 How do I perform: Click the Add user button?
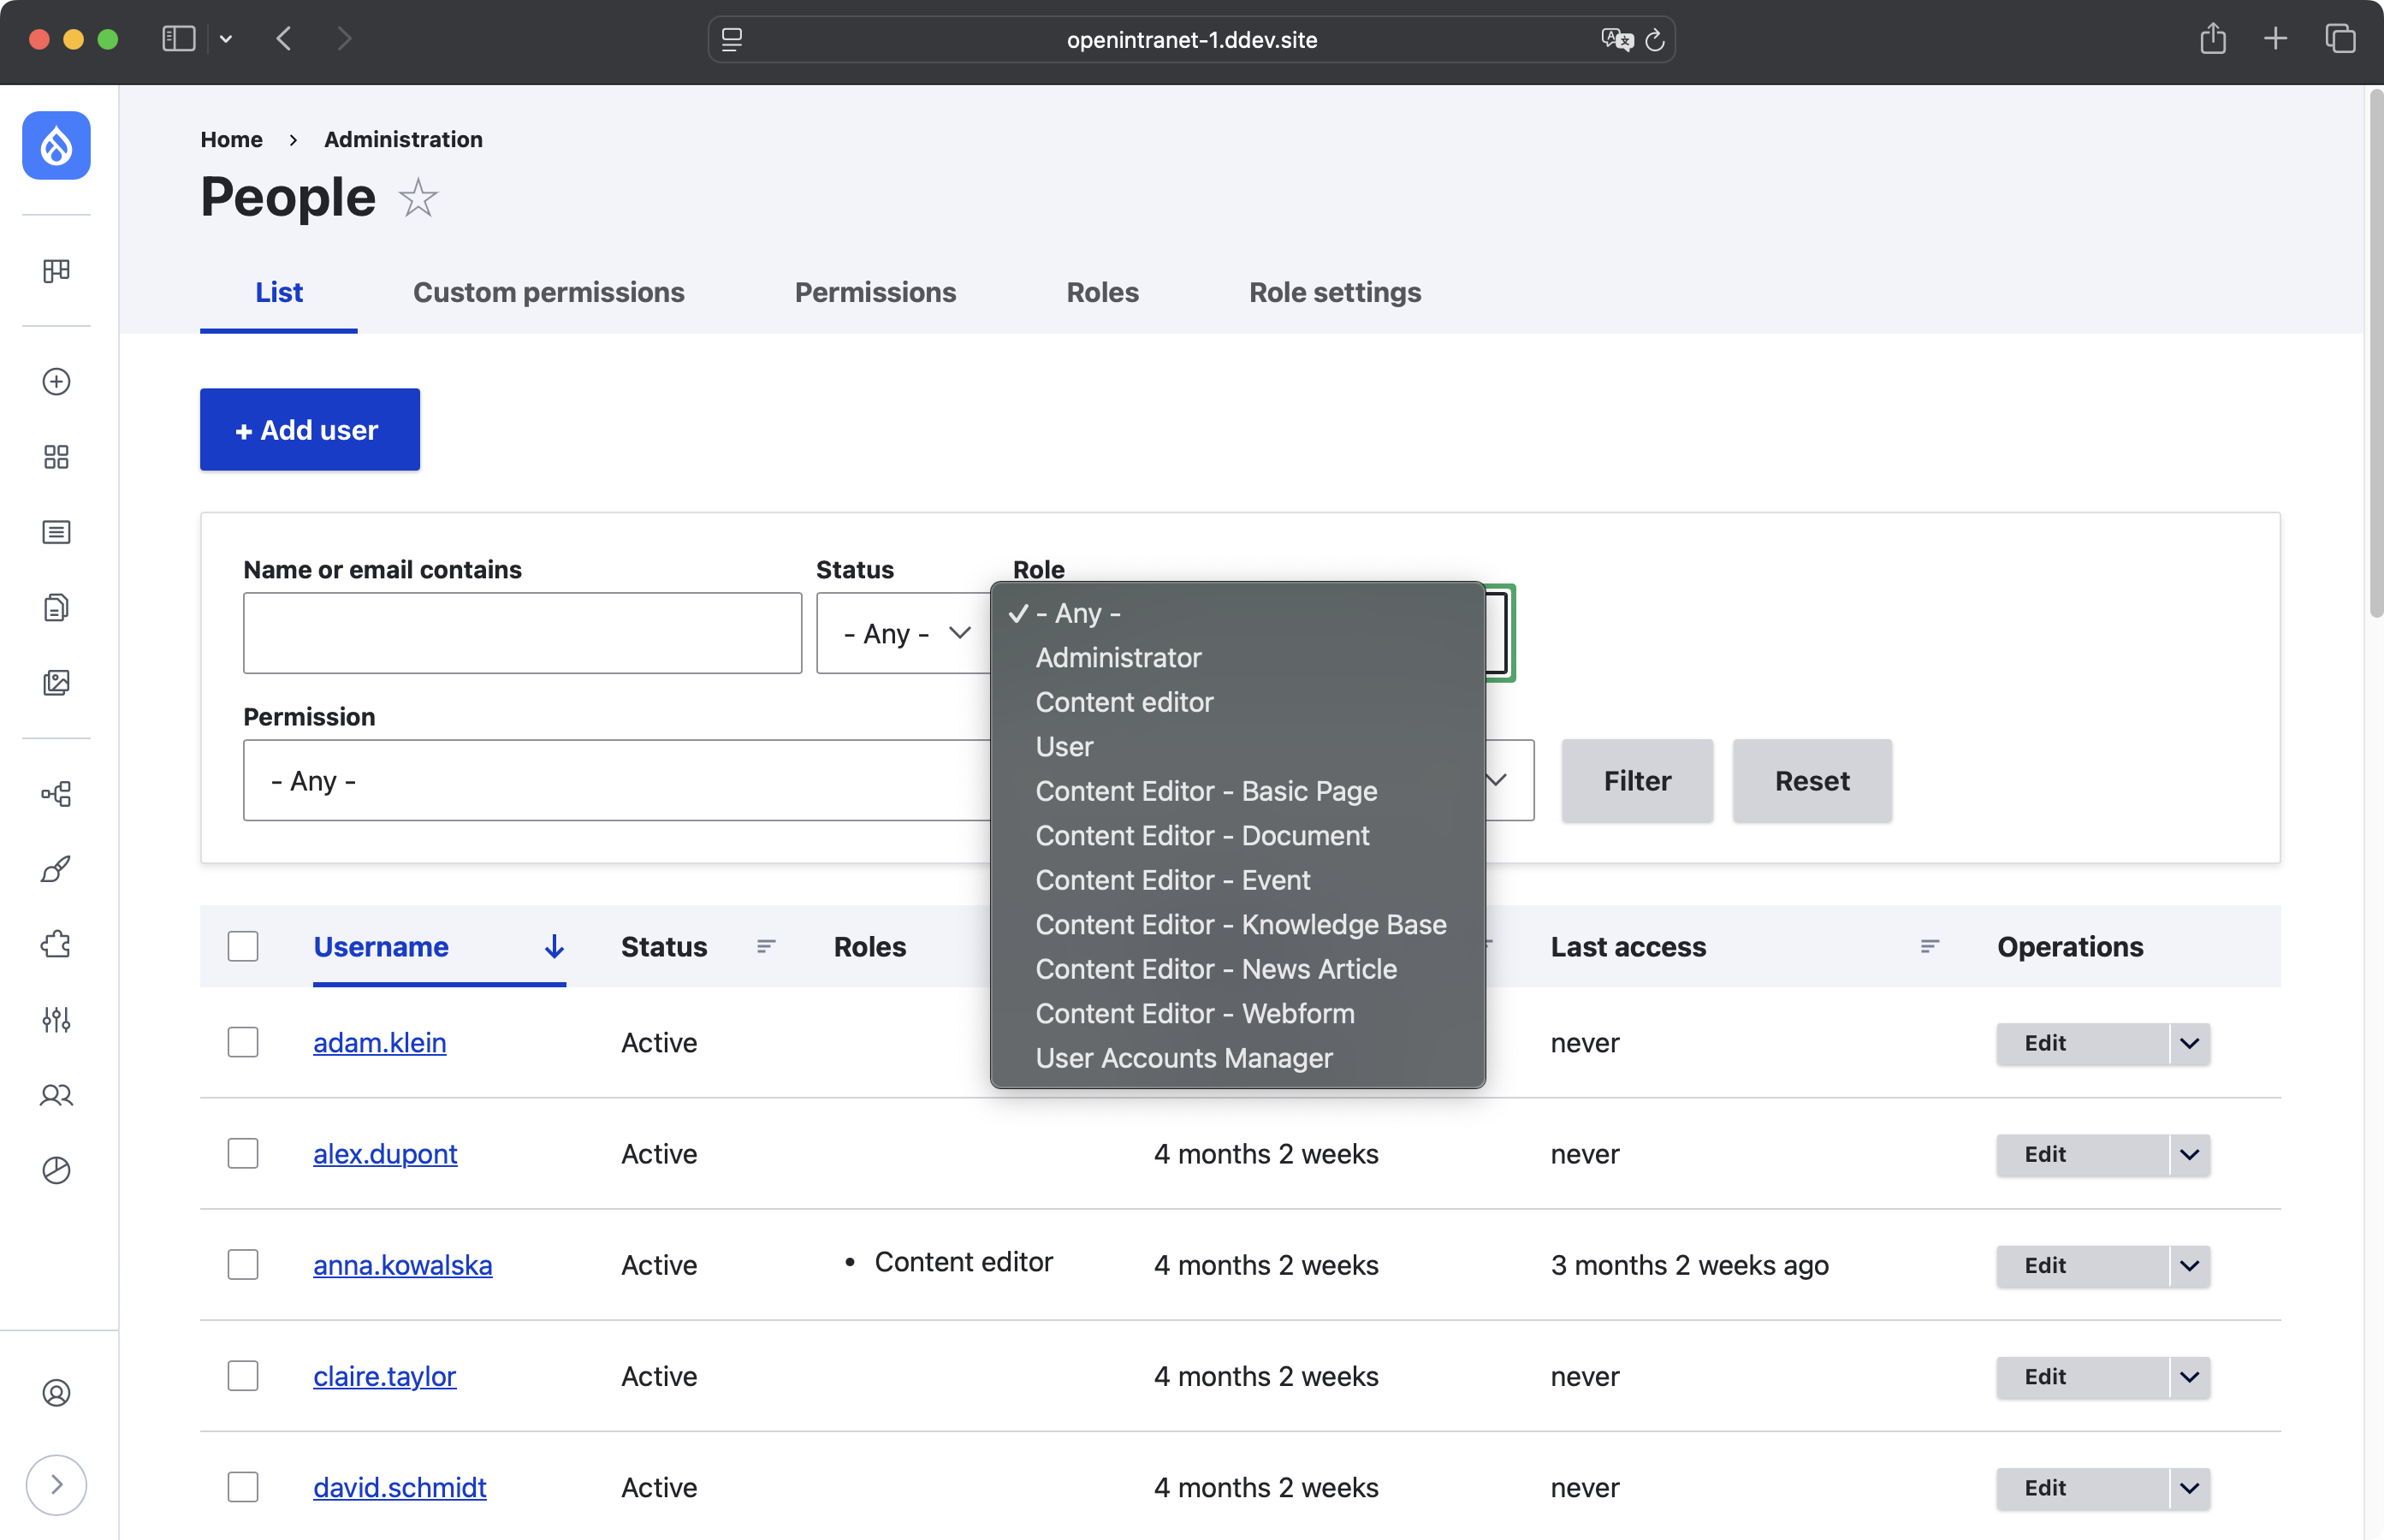tap(310, 430)
